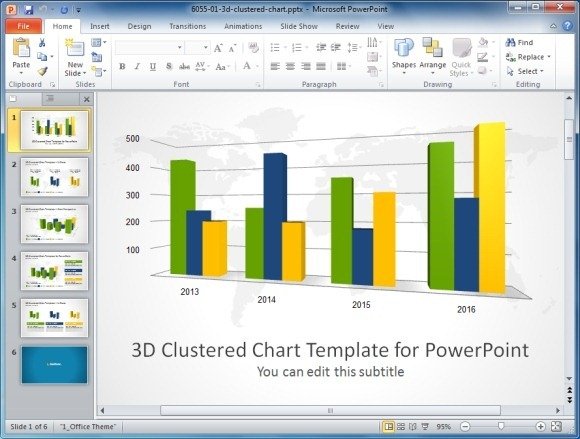The height and width of the screenshot is (439, 580).
Task: Click the Find binoculars icon
Action: pyautogui.click(x=510, y=43)
